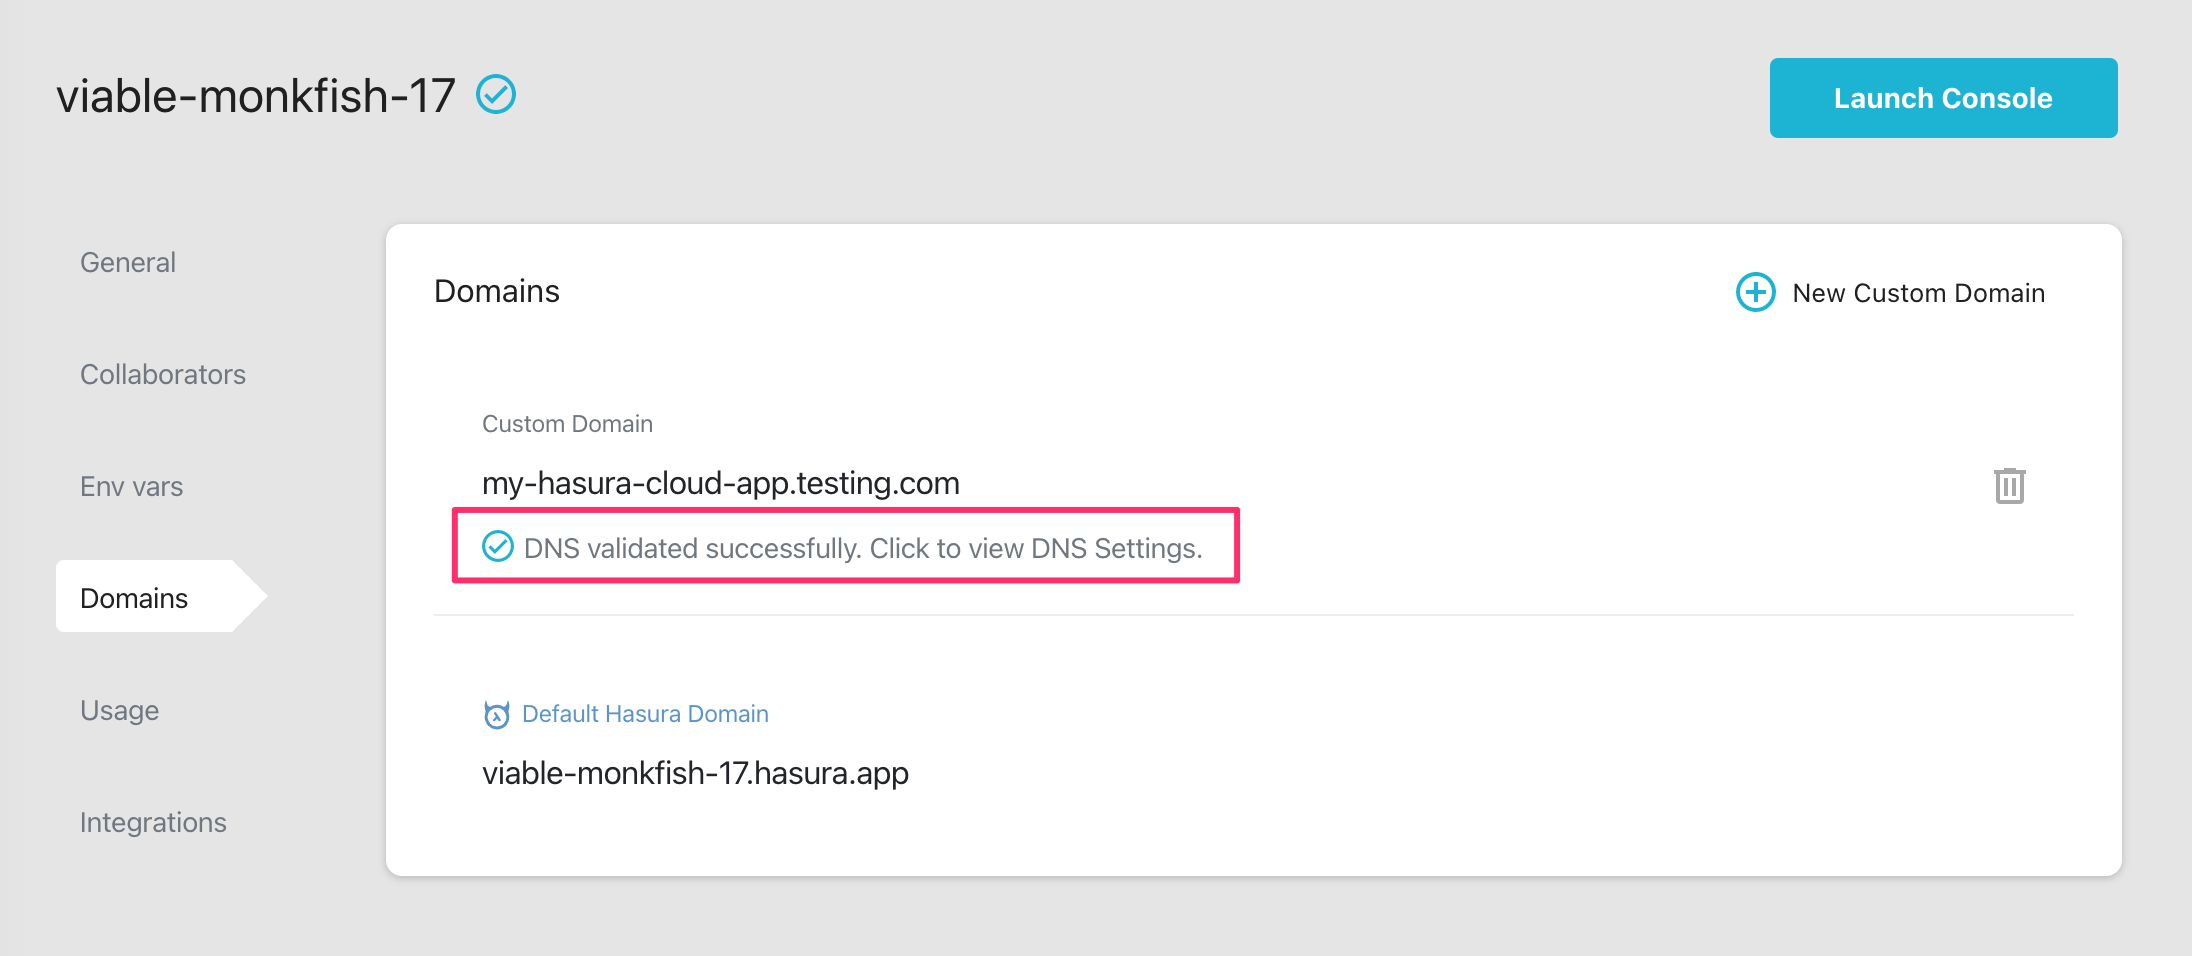2192x956 pixels.
Task: Click the check icon beside DNS validated message
Action: [x=497, y=547]
